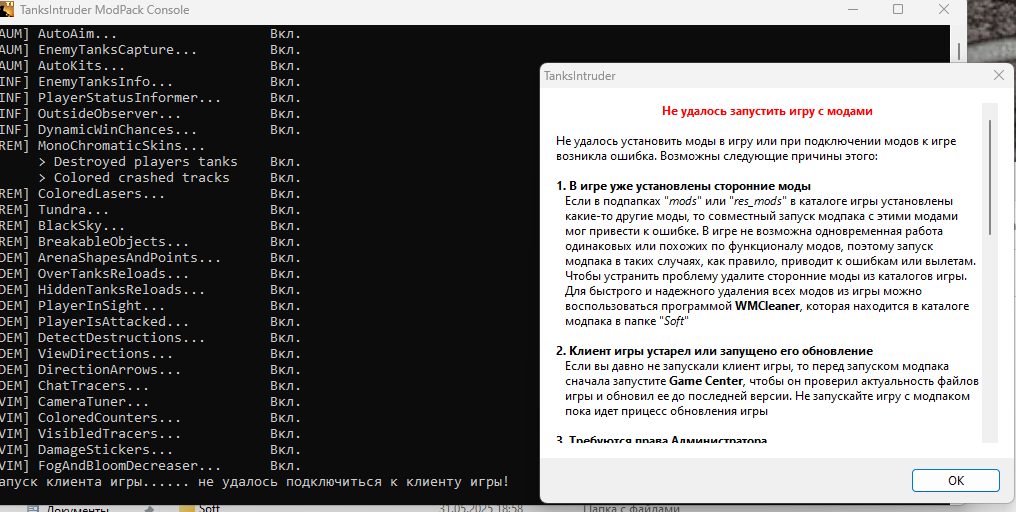
Task: Minimize the ModPack Console window
Action: point(851,10)
